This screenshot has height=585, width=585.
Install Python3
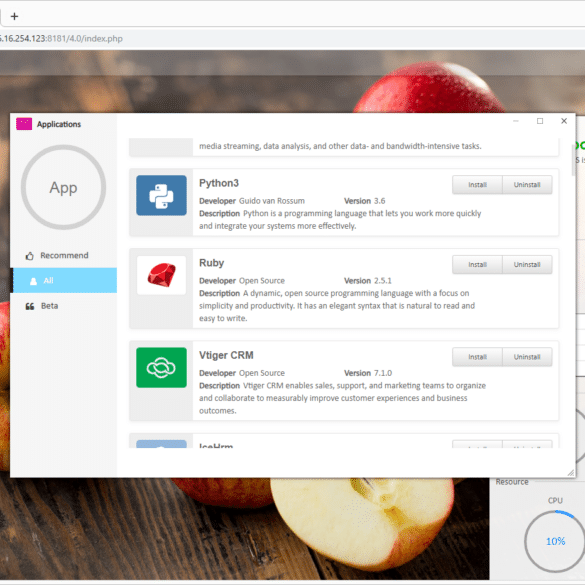click(477, 185)
